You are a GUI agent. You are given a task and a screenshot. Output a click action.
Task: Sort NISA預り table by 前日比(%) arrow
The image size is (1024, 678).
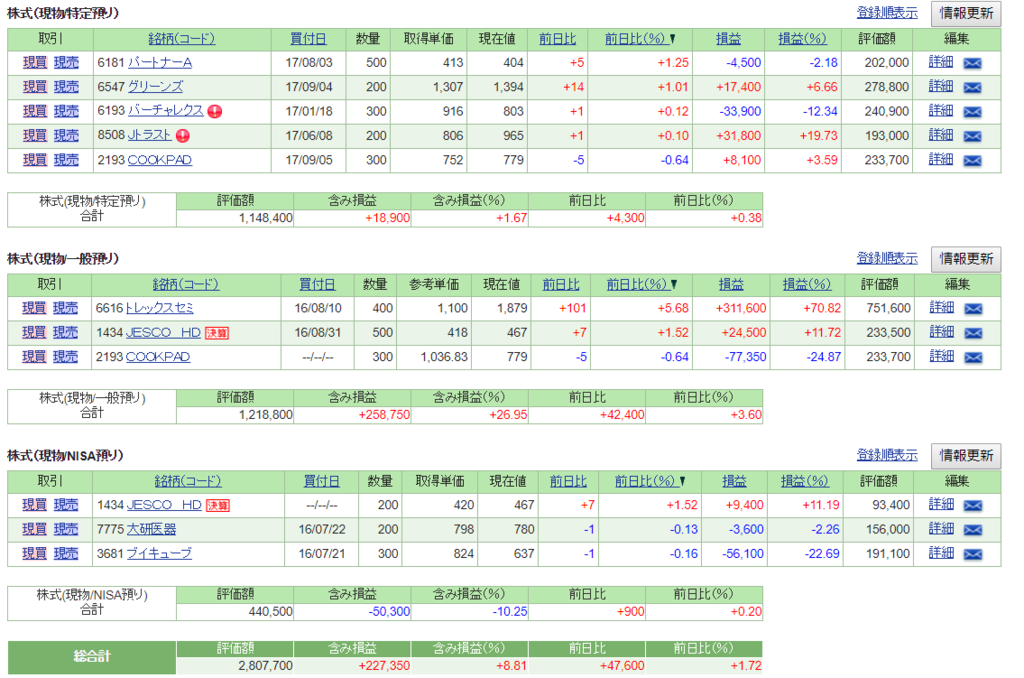coord(682,481)
